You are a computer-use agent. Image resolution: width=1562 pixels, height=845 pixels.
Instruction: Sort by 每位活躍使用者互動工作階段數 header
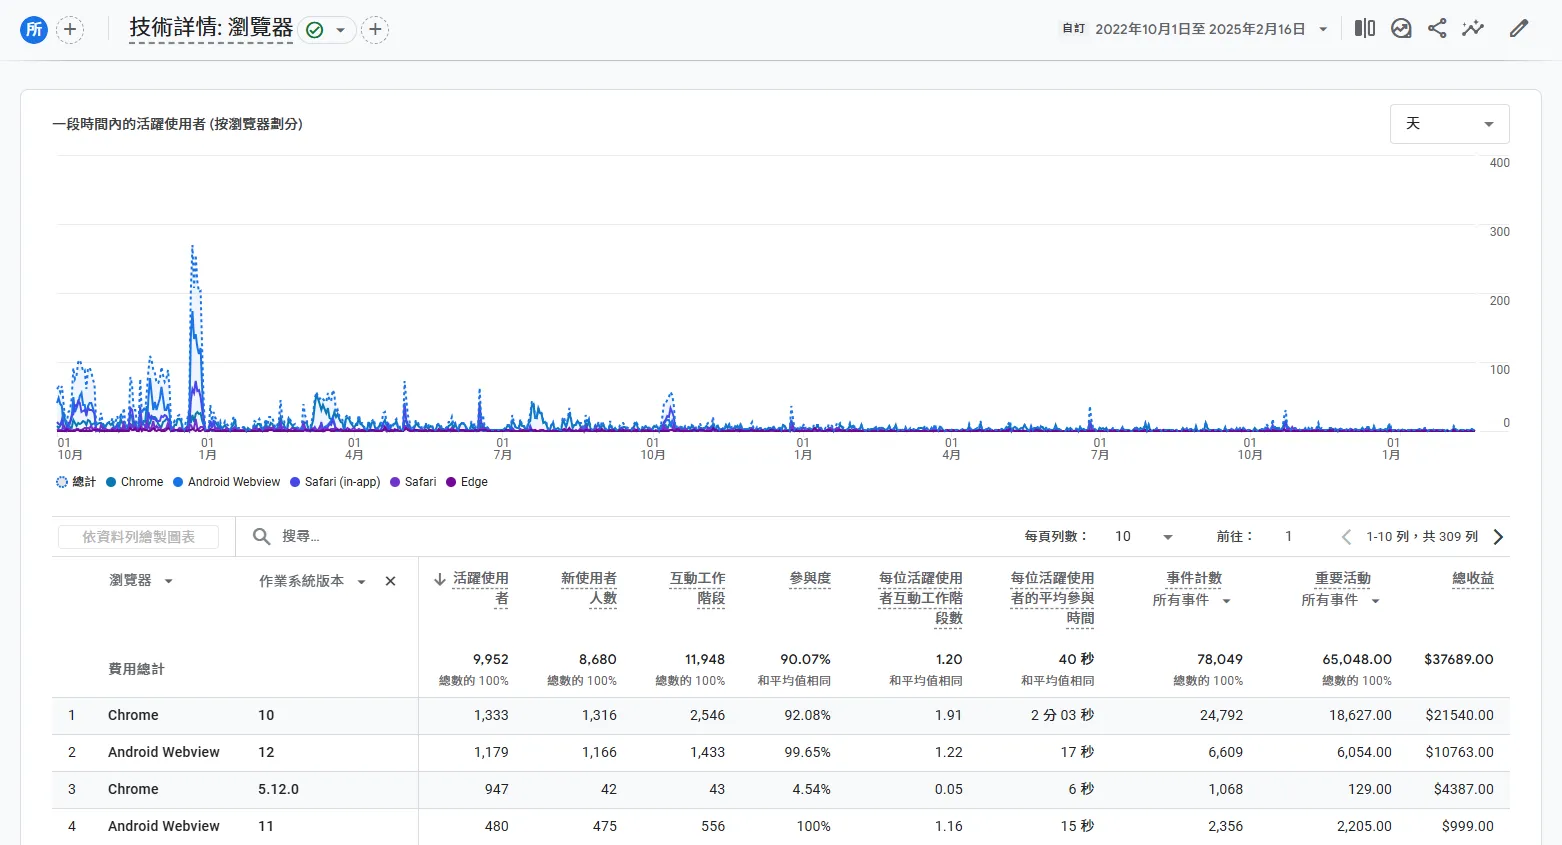pyautogui.click(x=920, y=598)
